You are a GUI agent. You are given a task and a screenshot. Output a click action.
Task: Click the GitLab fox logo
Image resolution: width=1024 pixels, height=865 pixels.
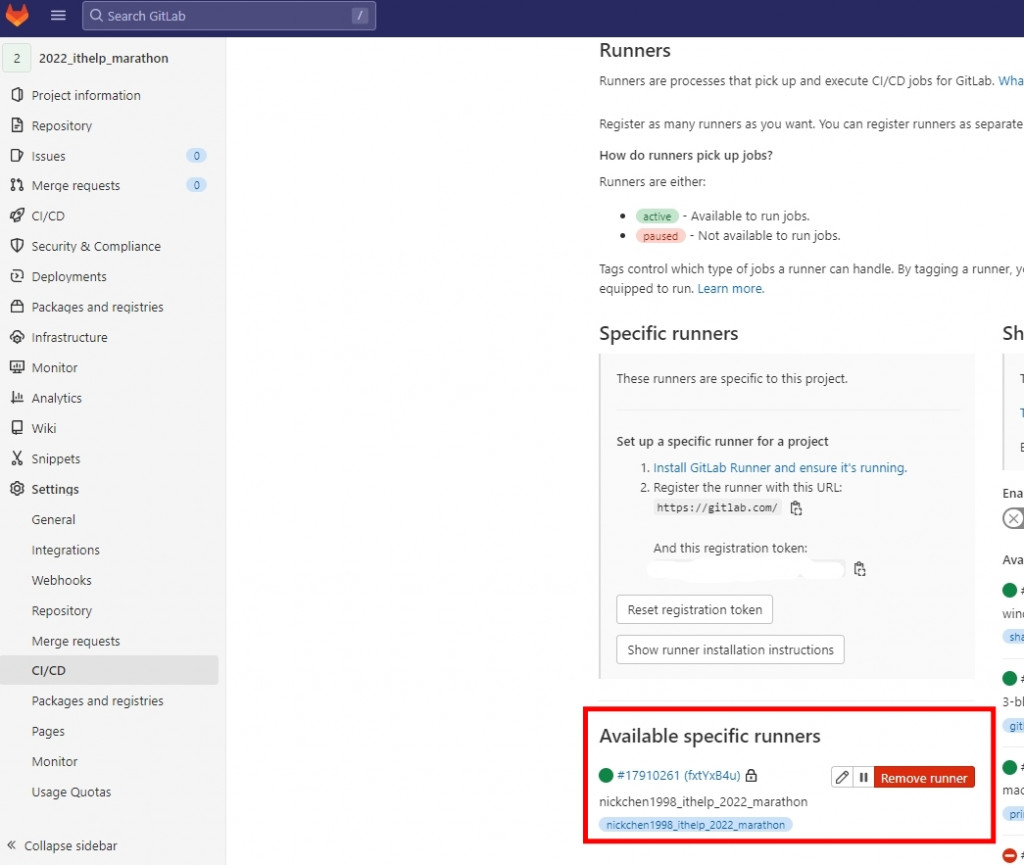pos(17,14)
